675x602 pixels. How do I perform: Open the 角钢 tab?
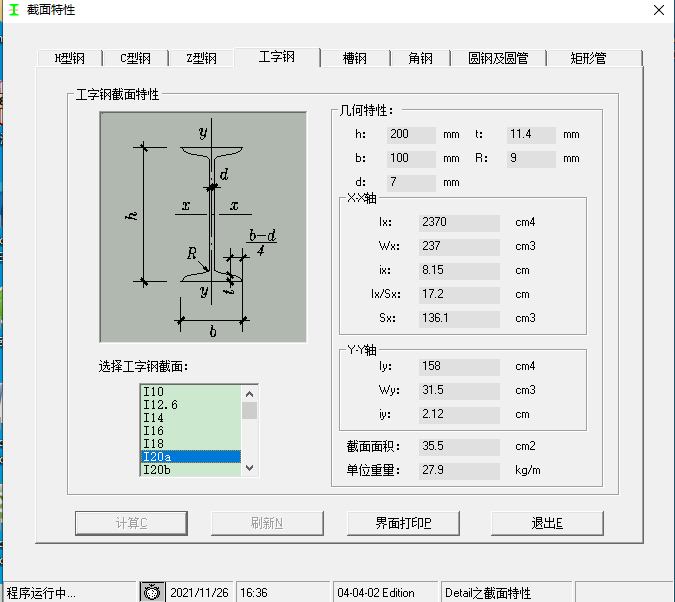420,58
